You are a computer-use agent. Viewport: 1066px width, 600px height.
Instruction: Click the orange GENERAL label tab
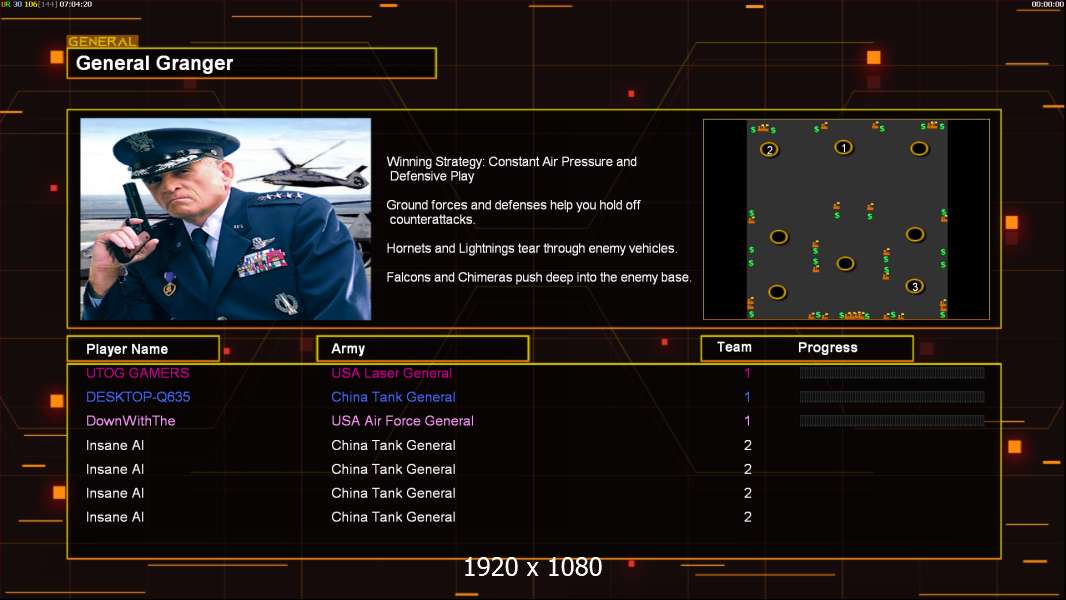pyautogui.click(x=103, y=41)
